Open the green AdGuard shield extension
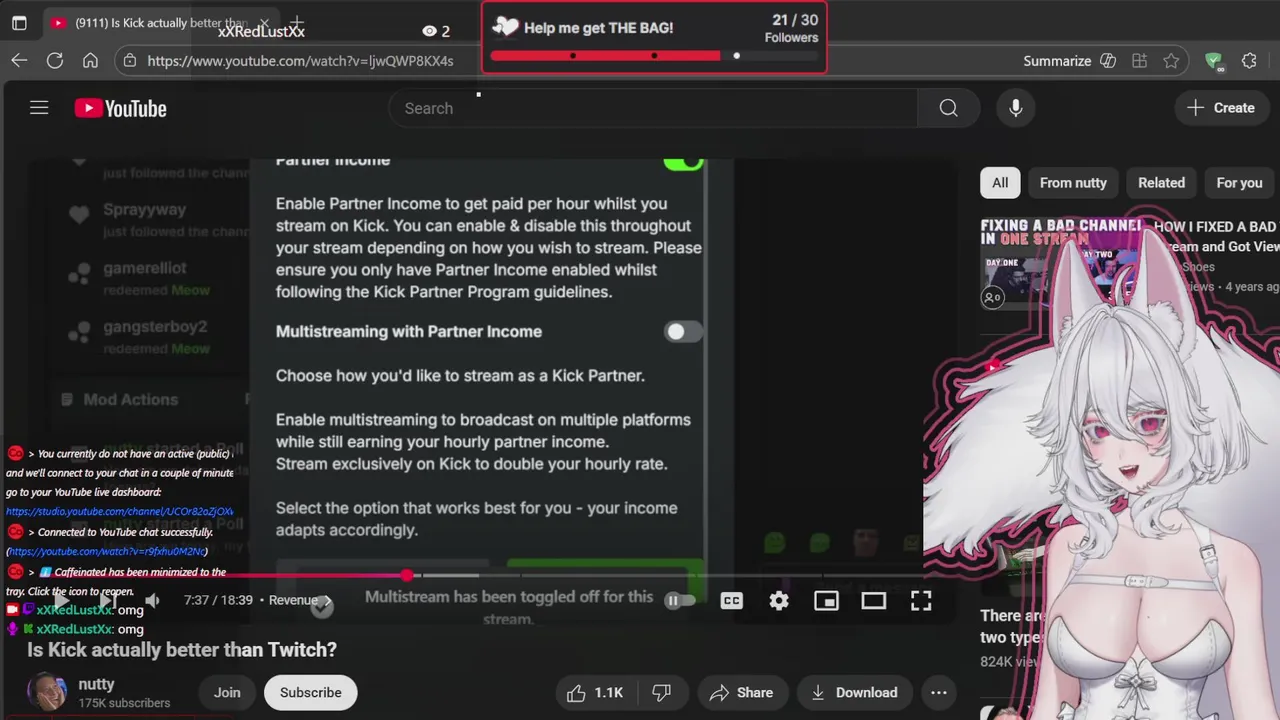 (x=1214, y=61)
